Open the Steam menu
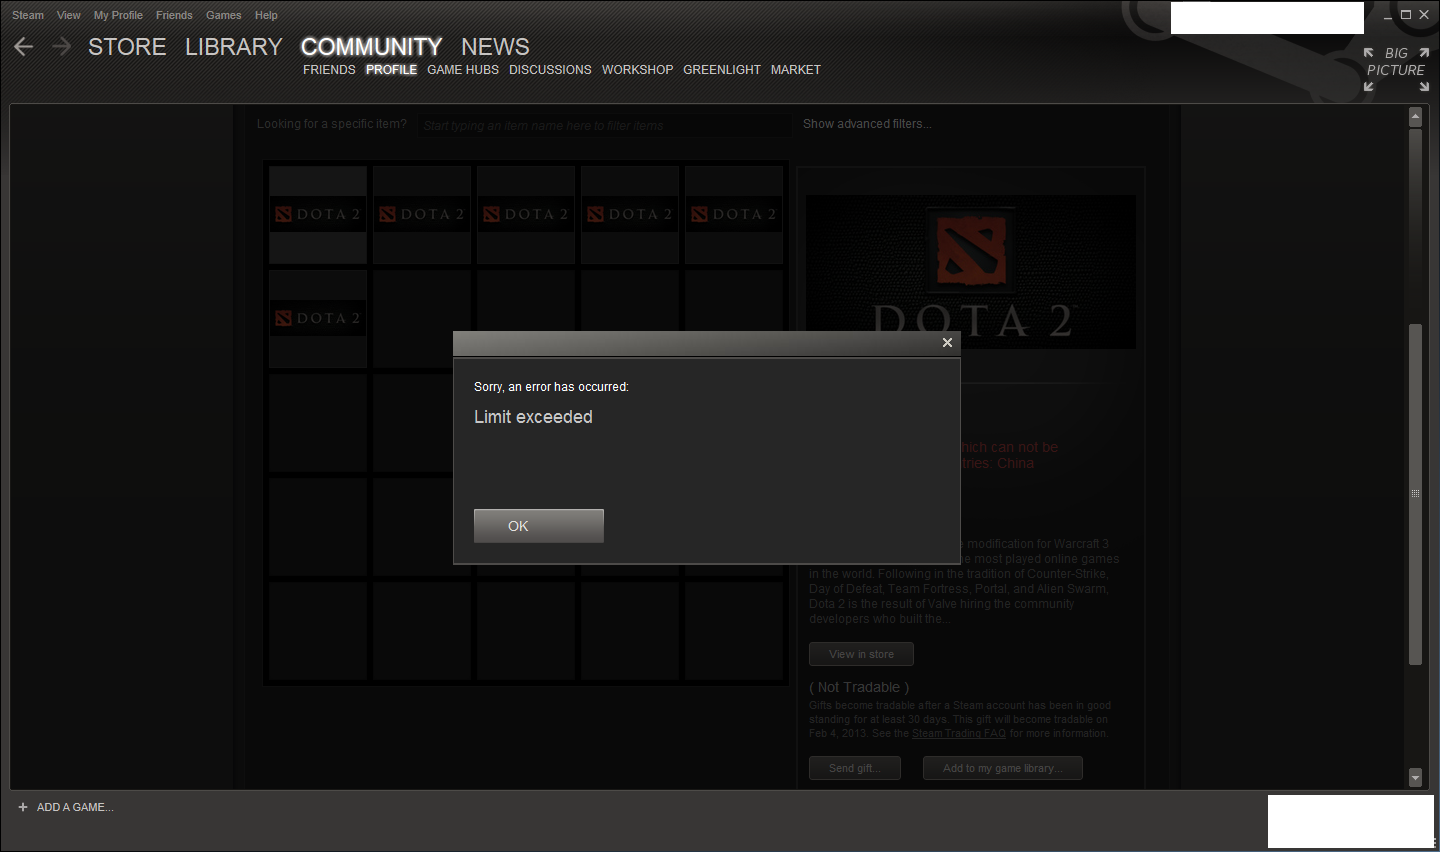This screenshot has height=852, width=1440. (x=28, y=15)
